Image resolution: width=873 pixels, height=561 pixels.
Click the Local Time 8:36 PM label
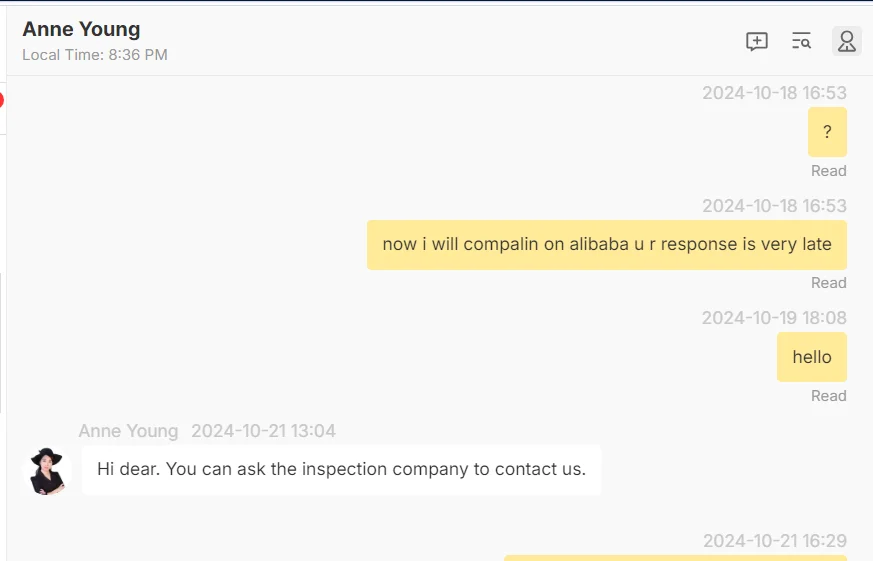tap(95, 55)
